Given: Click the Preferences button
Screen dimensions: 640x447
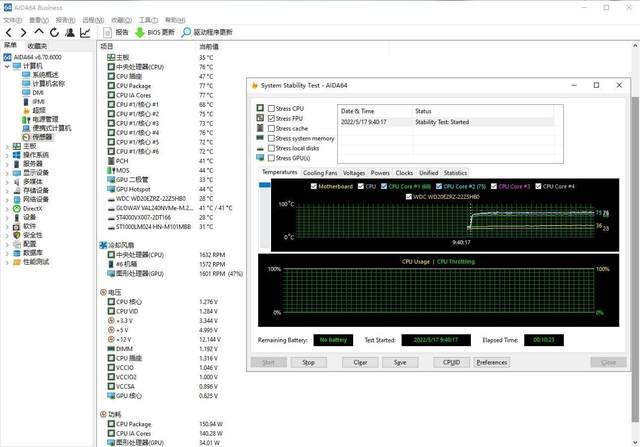Looking at the screenshot, I should [491, 362].
